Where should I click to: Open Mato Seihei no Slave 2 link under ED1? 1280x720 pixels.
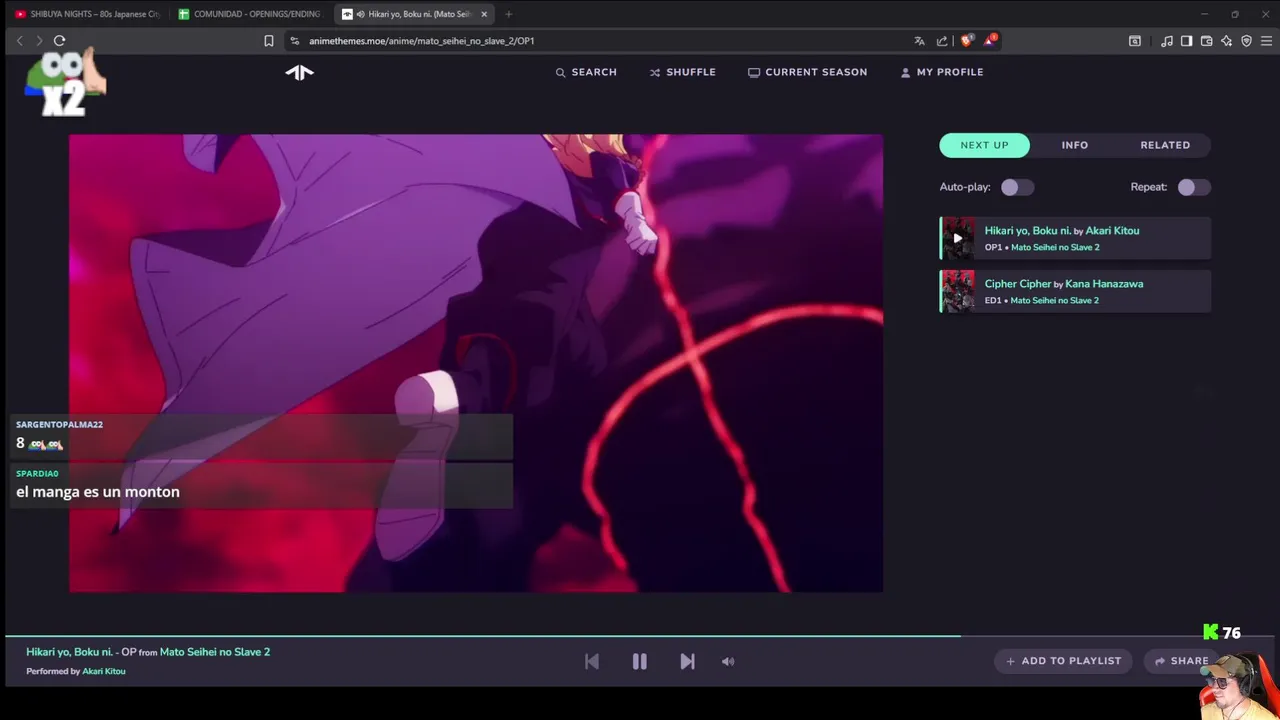(x=1054, y=300)
